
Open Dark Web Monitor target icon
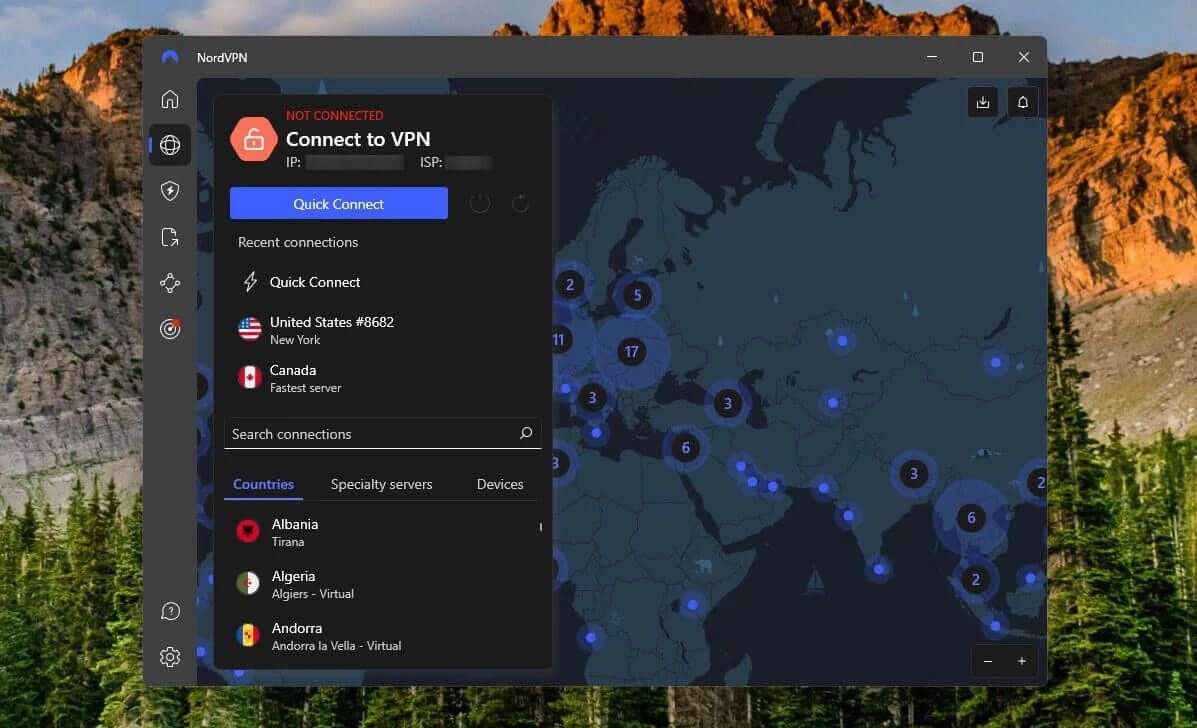point(169,328)
